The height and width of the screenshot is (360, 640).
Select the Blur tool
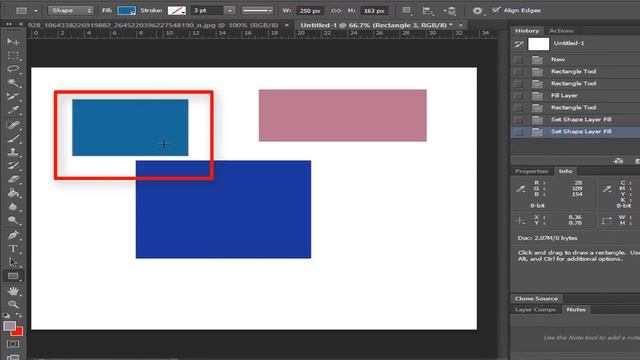pyautogui.click(x=13, y=207)
